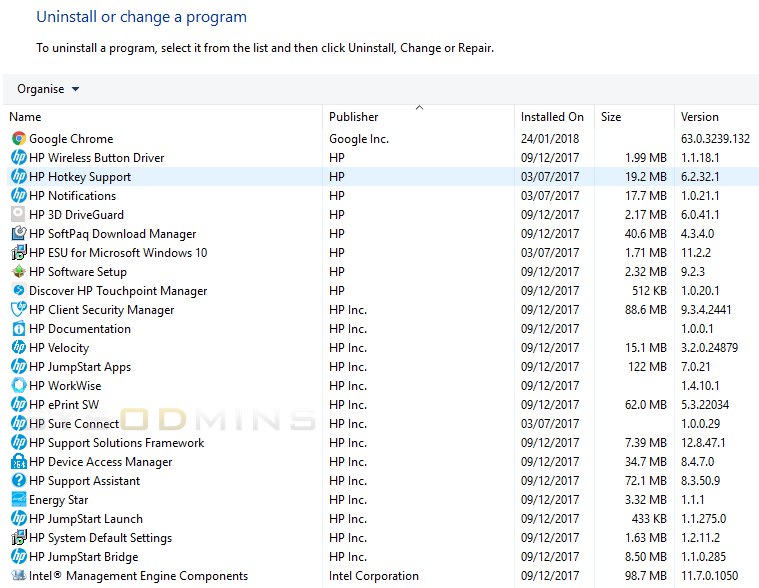The height and width of the screenshot is (588, 759).
Task: Select HP ESU for Microsoft Windows 10
Action: (x=118, y=253)
